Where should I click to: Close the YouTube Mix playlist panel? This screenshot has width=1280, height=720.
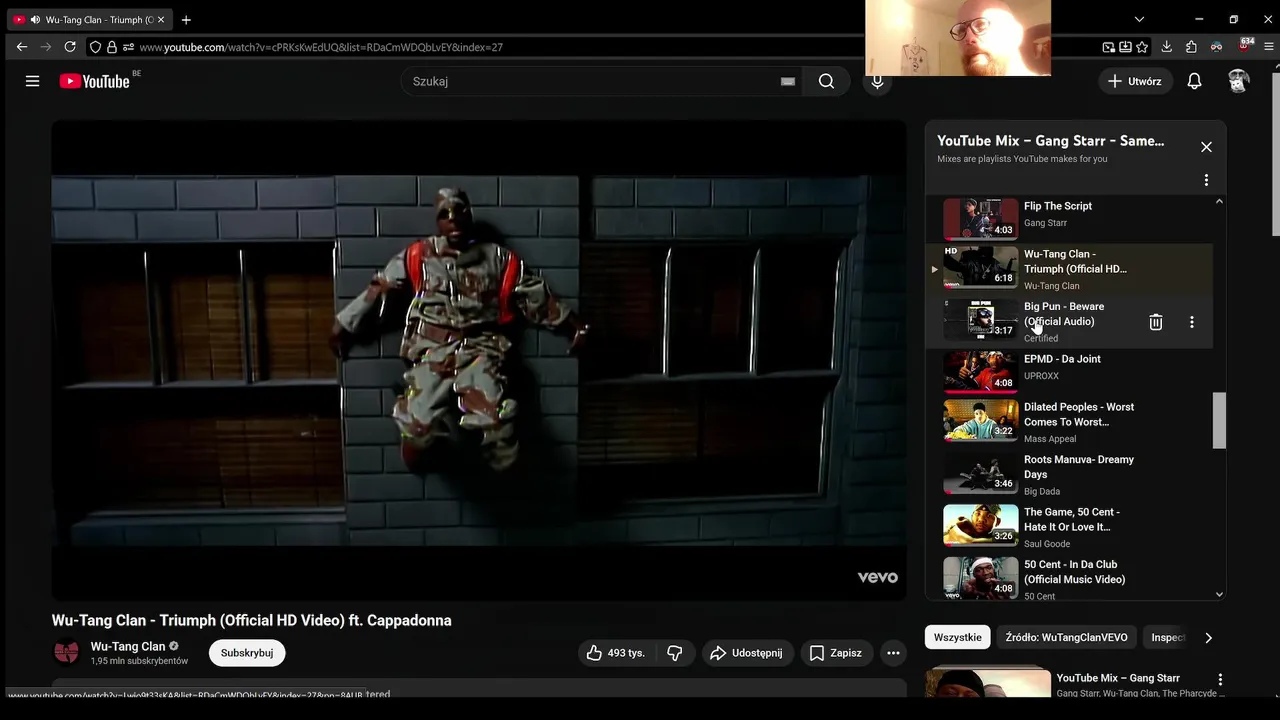pos(1206,147)
